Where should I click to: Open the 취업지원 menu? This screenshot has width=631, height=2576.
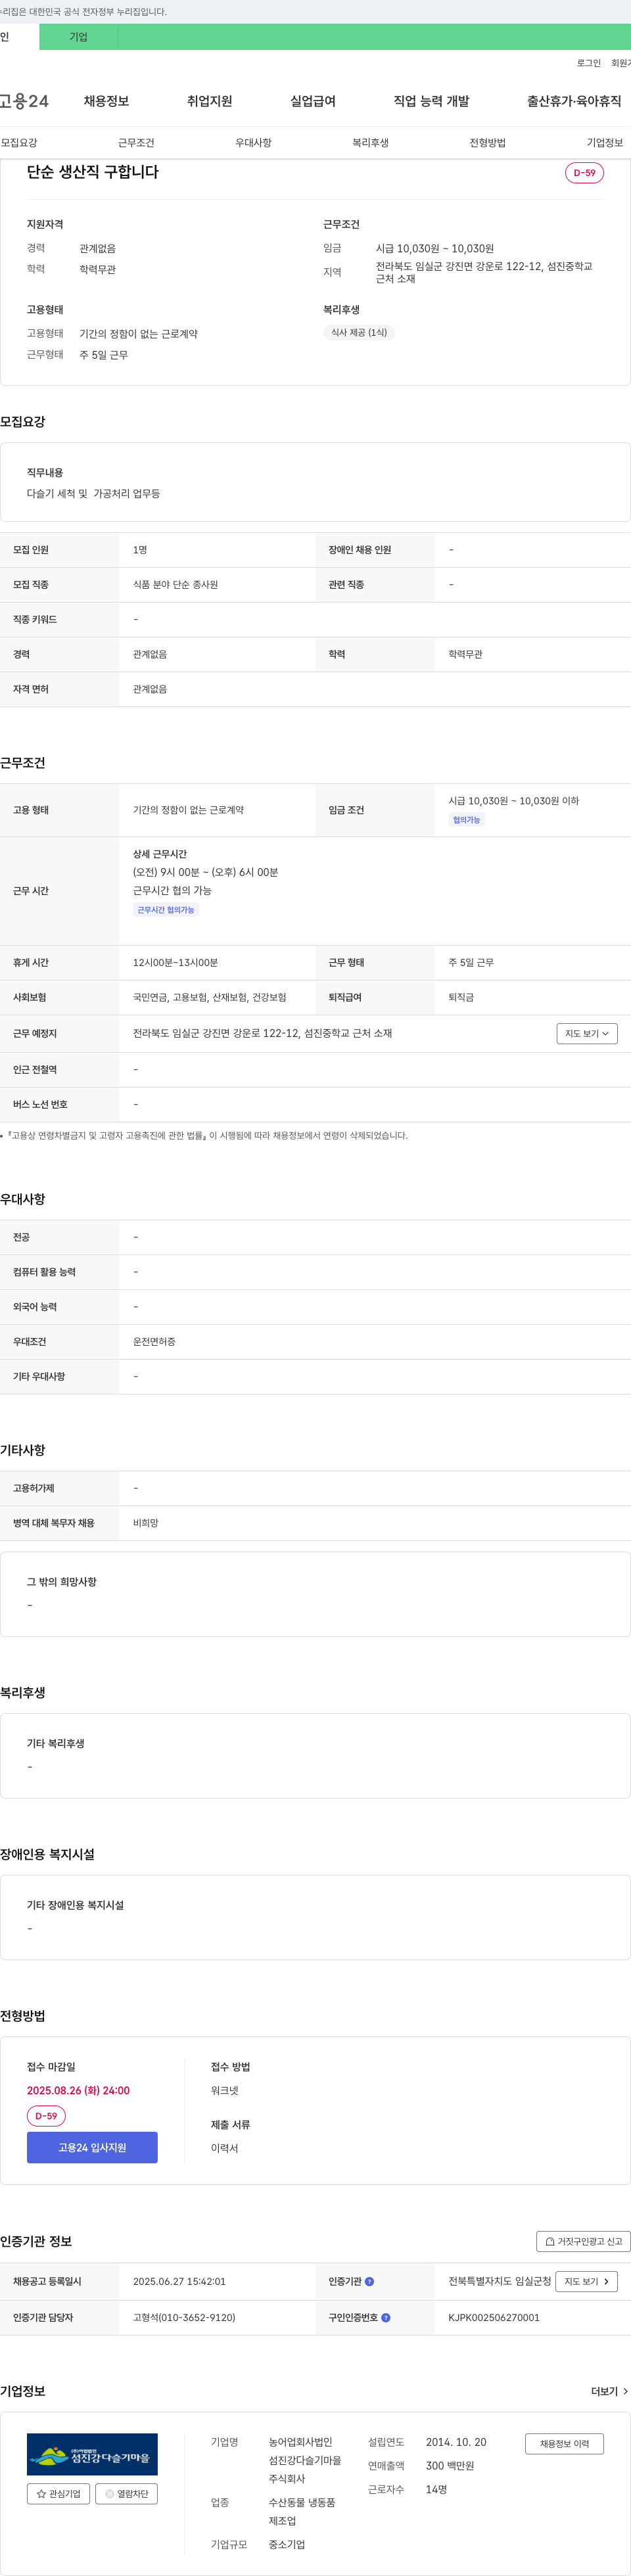click(209, 101)
